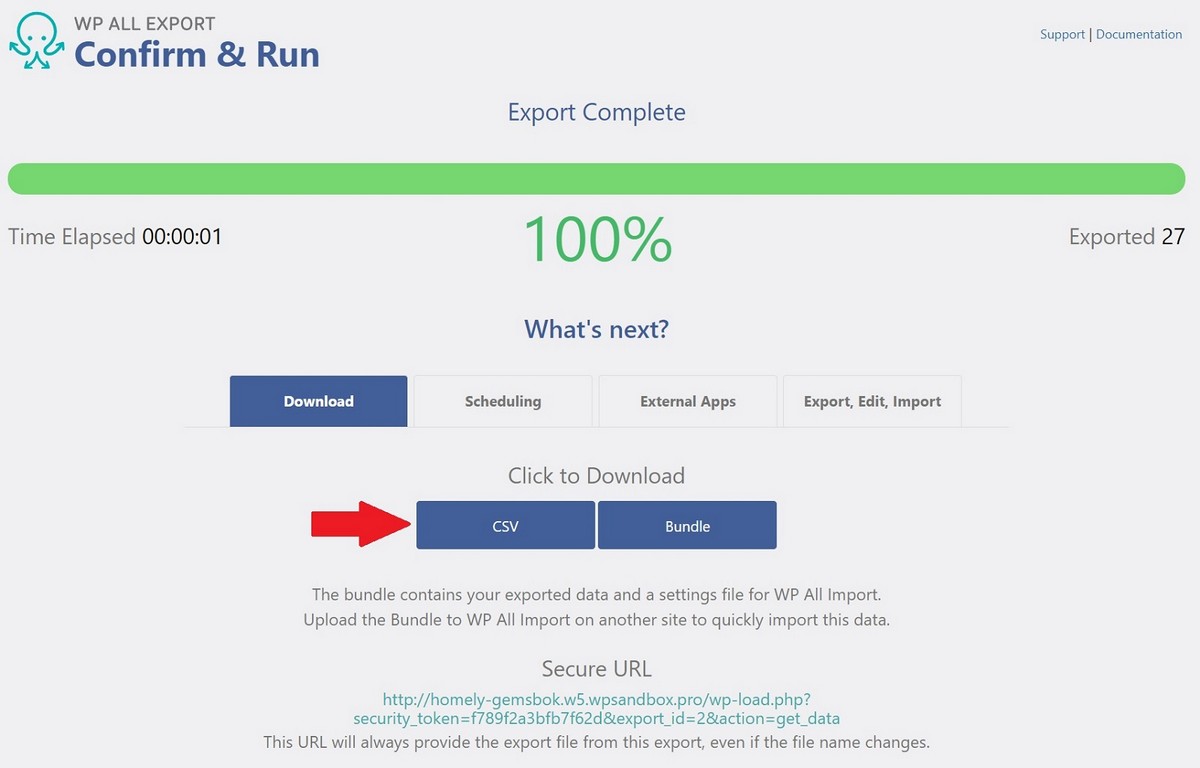Click the 100% completion indicator
1200x768 pixels.
(x=597, y=240)
